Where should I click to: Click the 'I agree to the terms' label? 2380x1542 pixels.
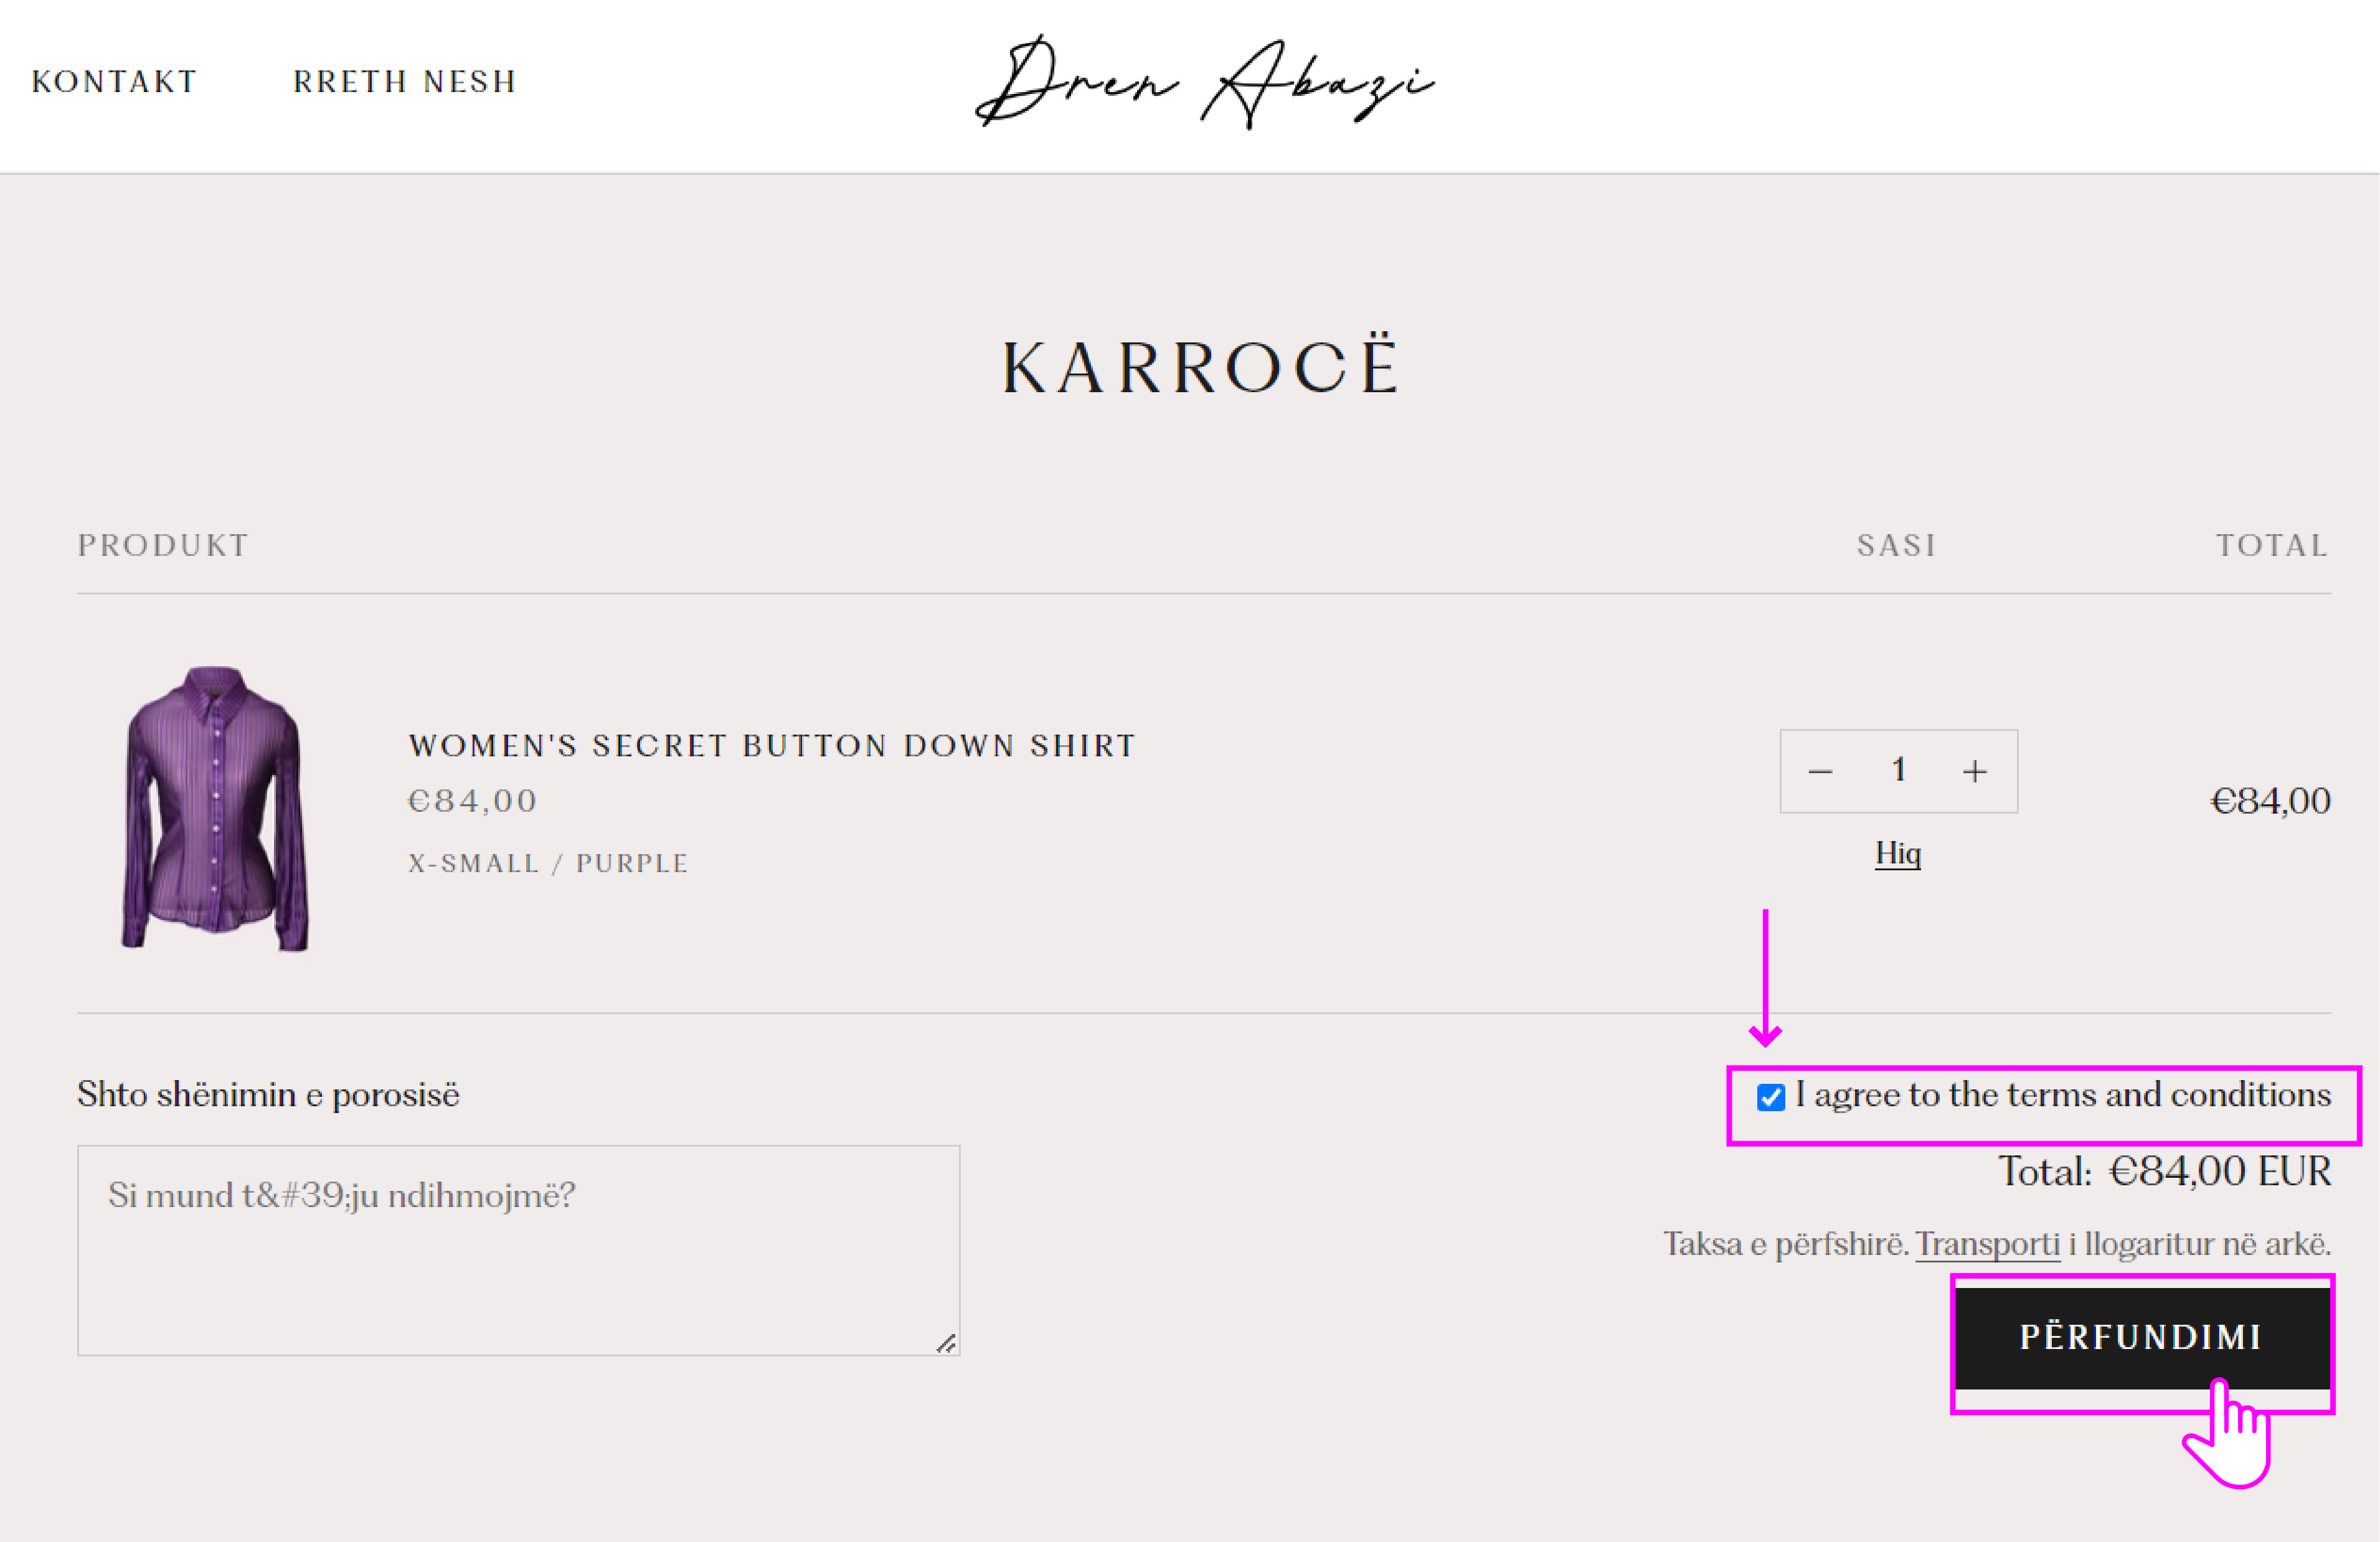2062,1095
